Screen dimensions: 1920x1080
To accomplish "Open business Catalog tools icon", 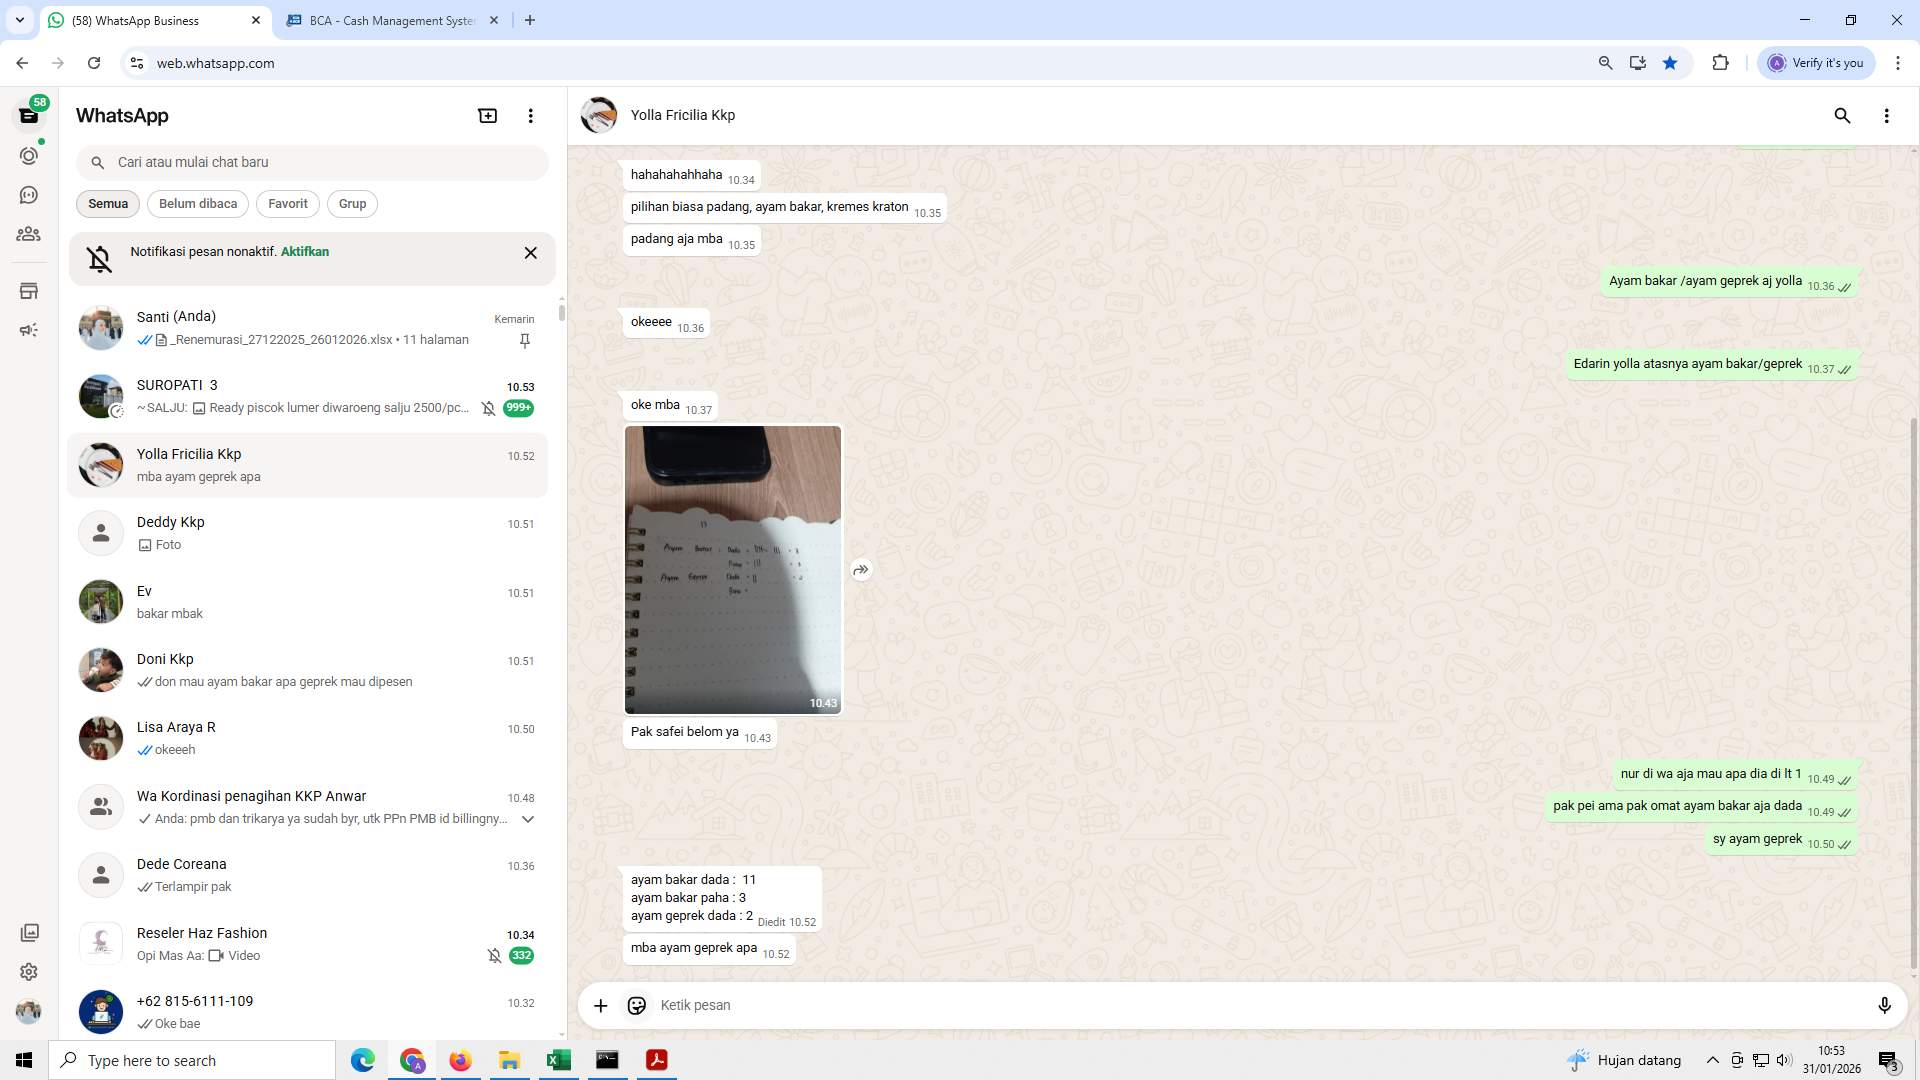I will click(29, 290).
